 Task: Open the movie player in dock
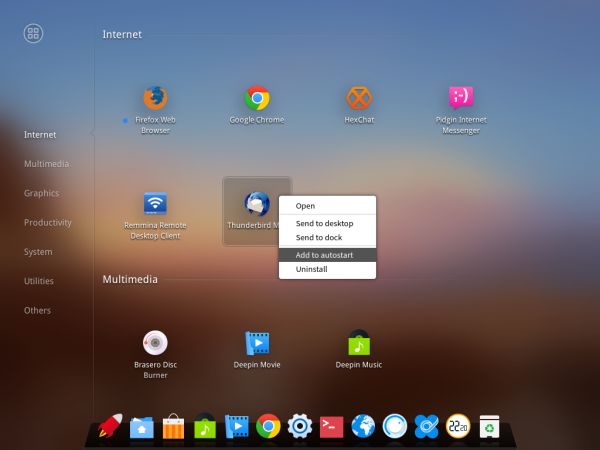click(236, 426)
